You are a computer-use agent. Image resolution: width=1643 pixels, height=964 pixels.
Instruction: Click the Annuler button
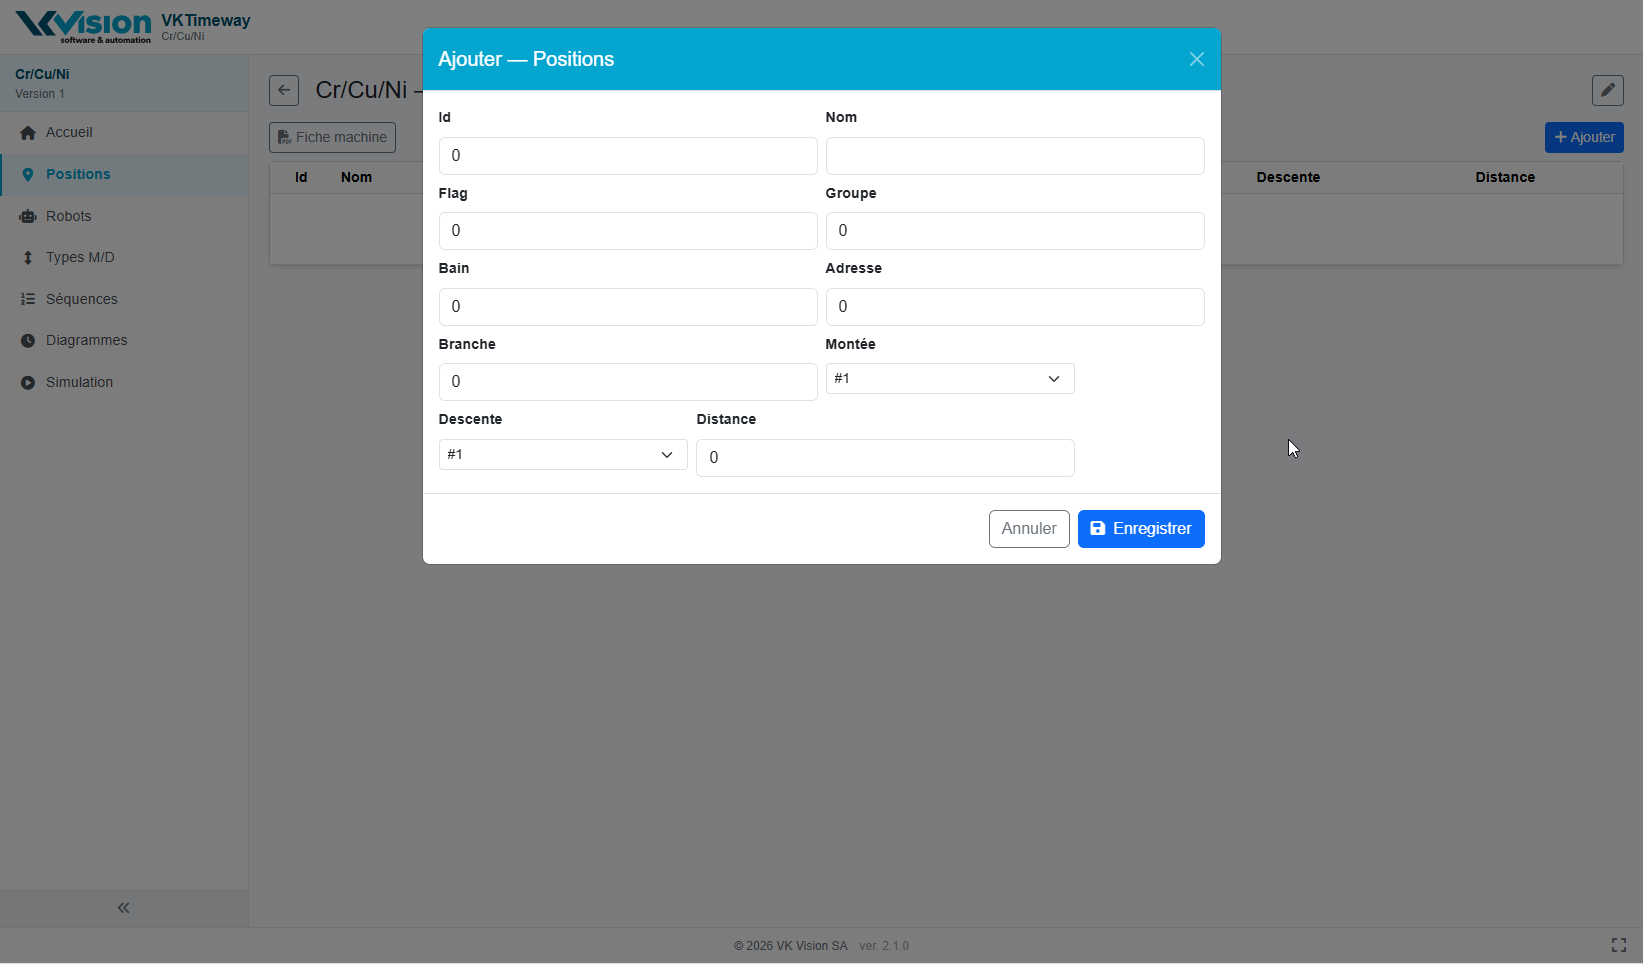point(1028,529)
